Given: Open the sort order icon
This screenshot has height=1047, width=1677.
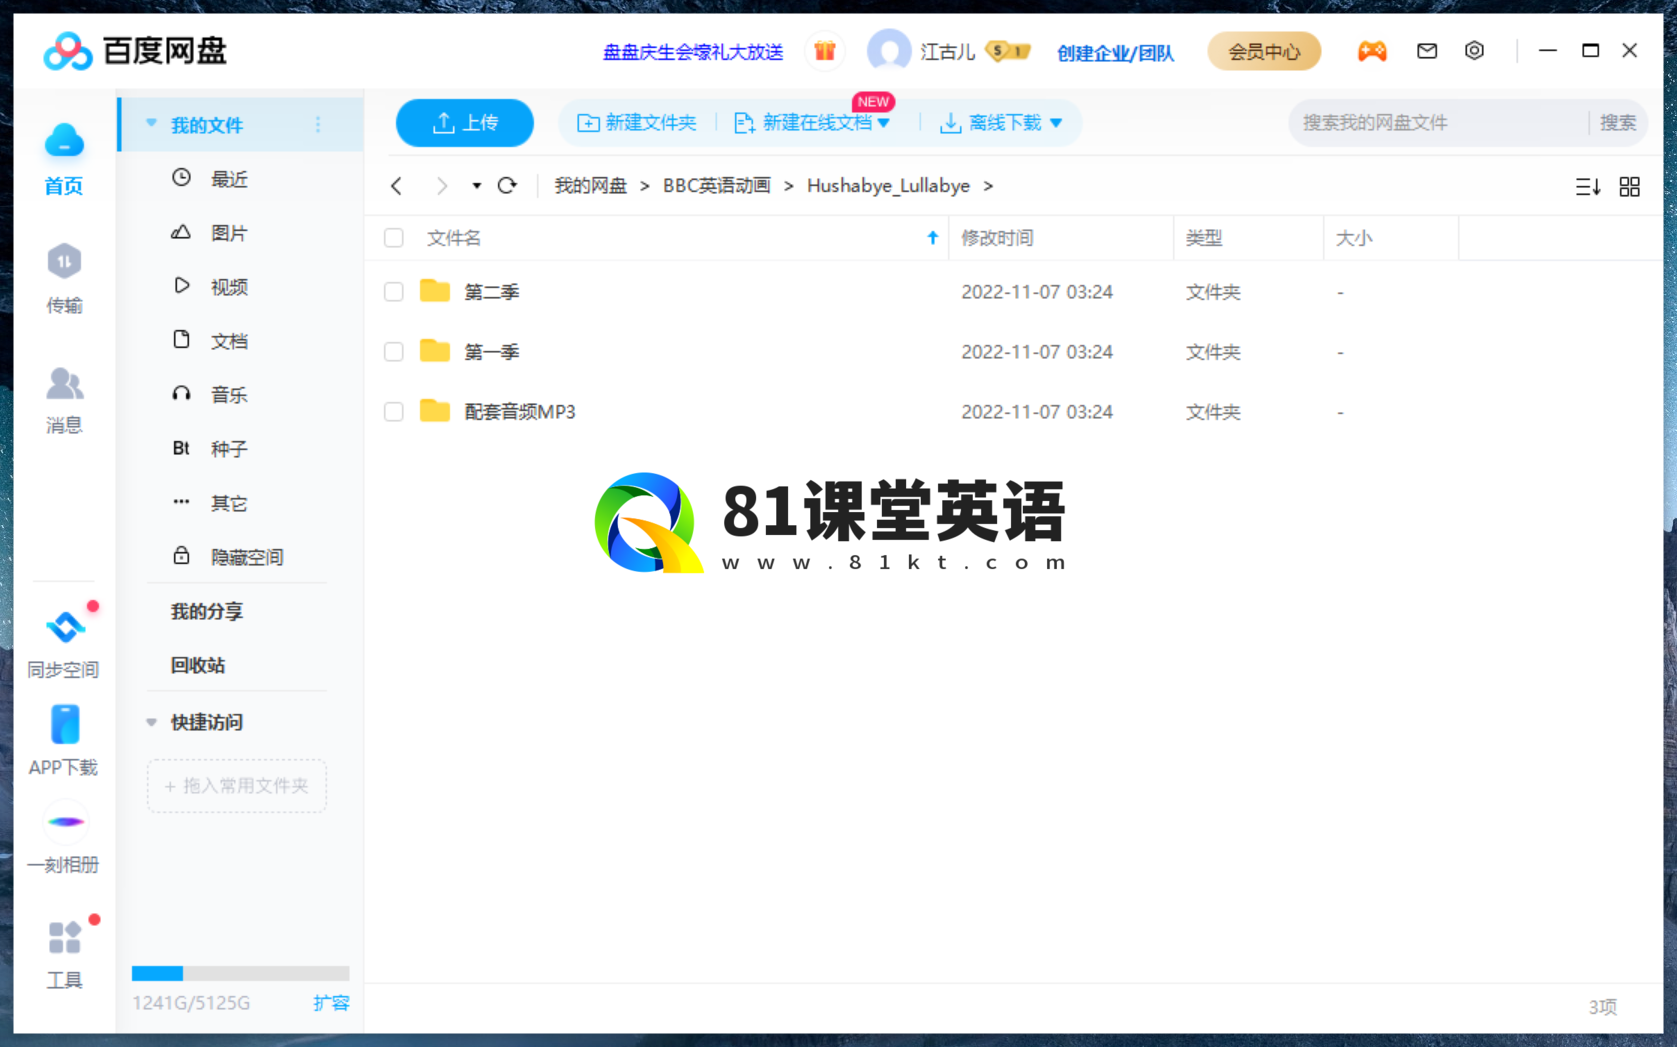Looking at the screenshot, I should pos(1588,187).
